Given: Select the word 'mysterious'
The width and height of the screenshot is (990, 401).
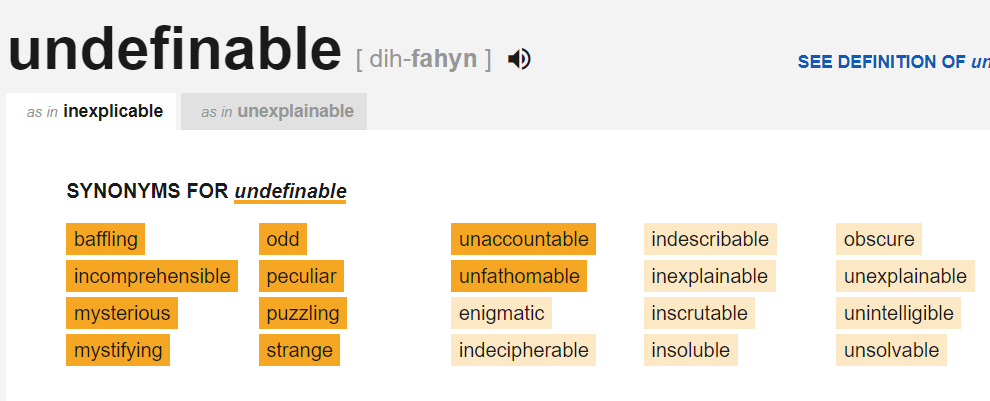Looking at the screenshot, I should click(x=122, y=313).
